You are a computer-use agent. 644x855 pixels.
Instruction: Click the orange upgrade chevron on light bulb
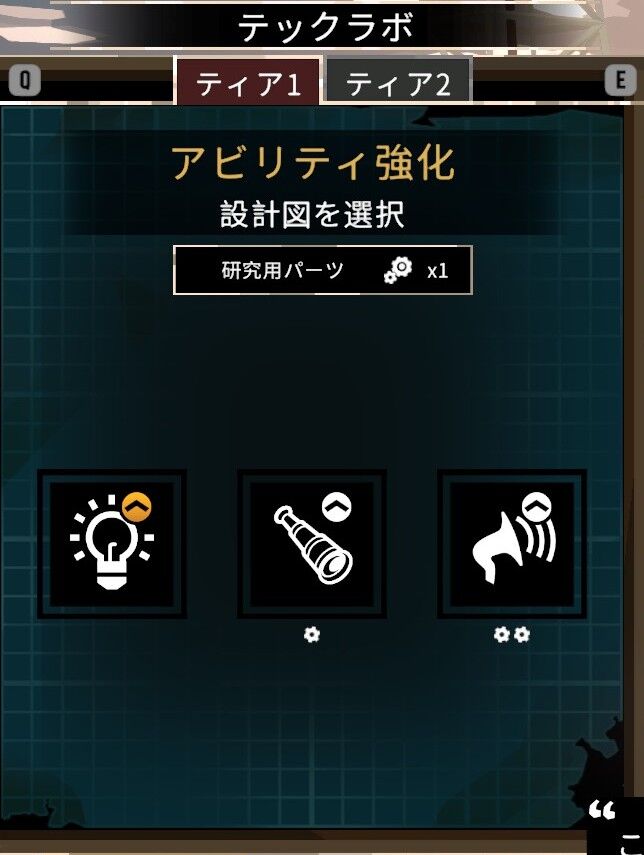[136, 508]
